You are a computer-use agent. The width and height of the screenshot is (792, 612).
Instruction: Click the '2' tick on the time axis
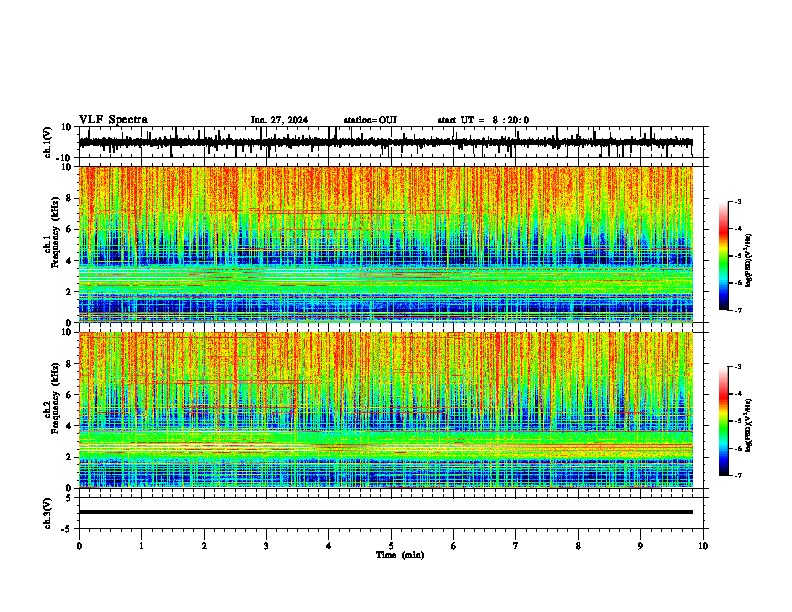[204, 546]
